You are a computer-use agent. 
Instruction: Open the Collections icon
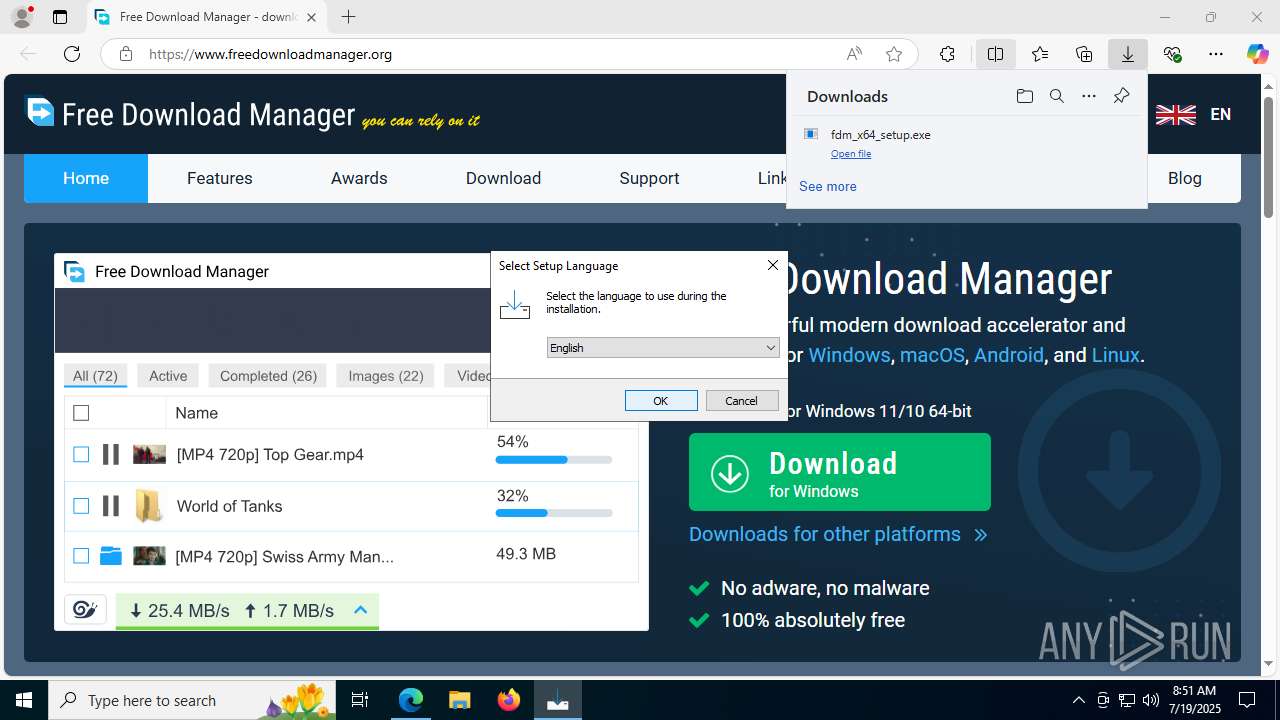[x=1084, y=54]
